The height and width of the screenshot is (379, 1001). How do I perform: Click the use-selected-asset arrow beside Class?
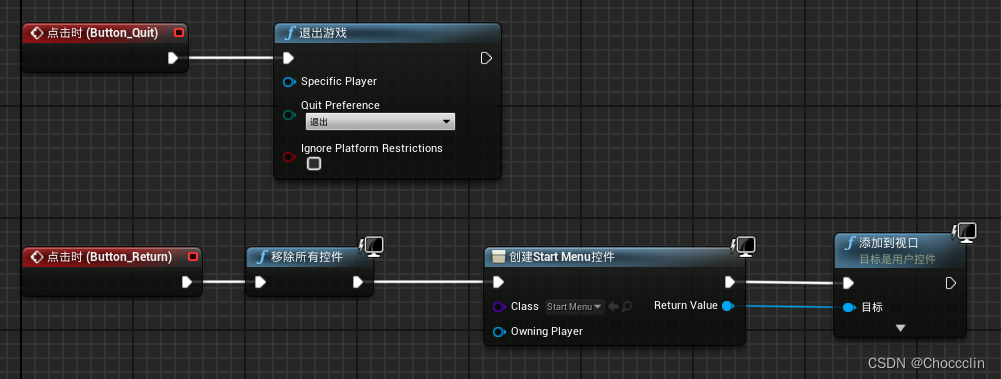613,307
